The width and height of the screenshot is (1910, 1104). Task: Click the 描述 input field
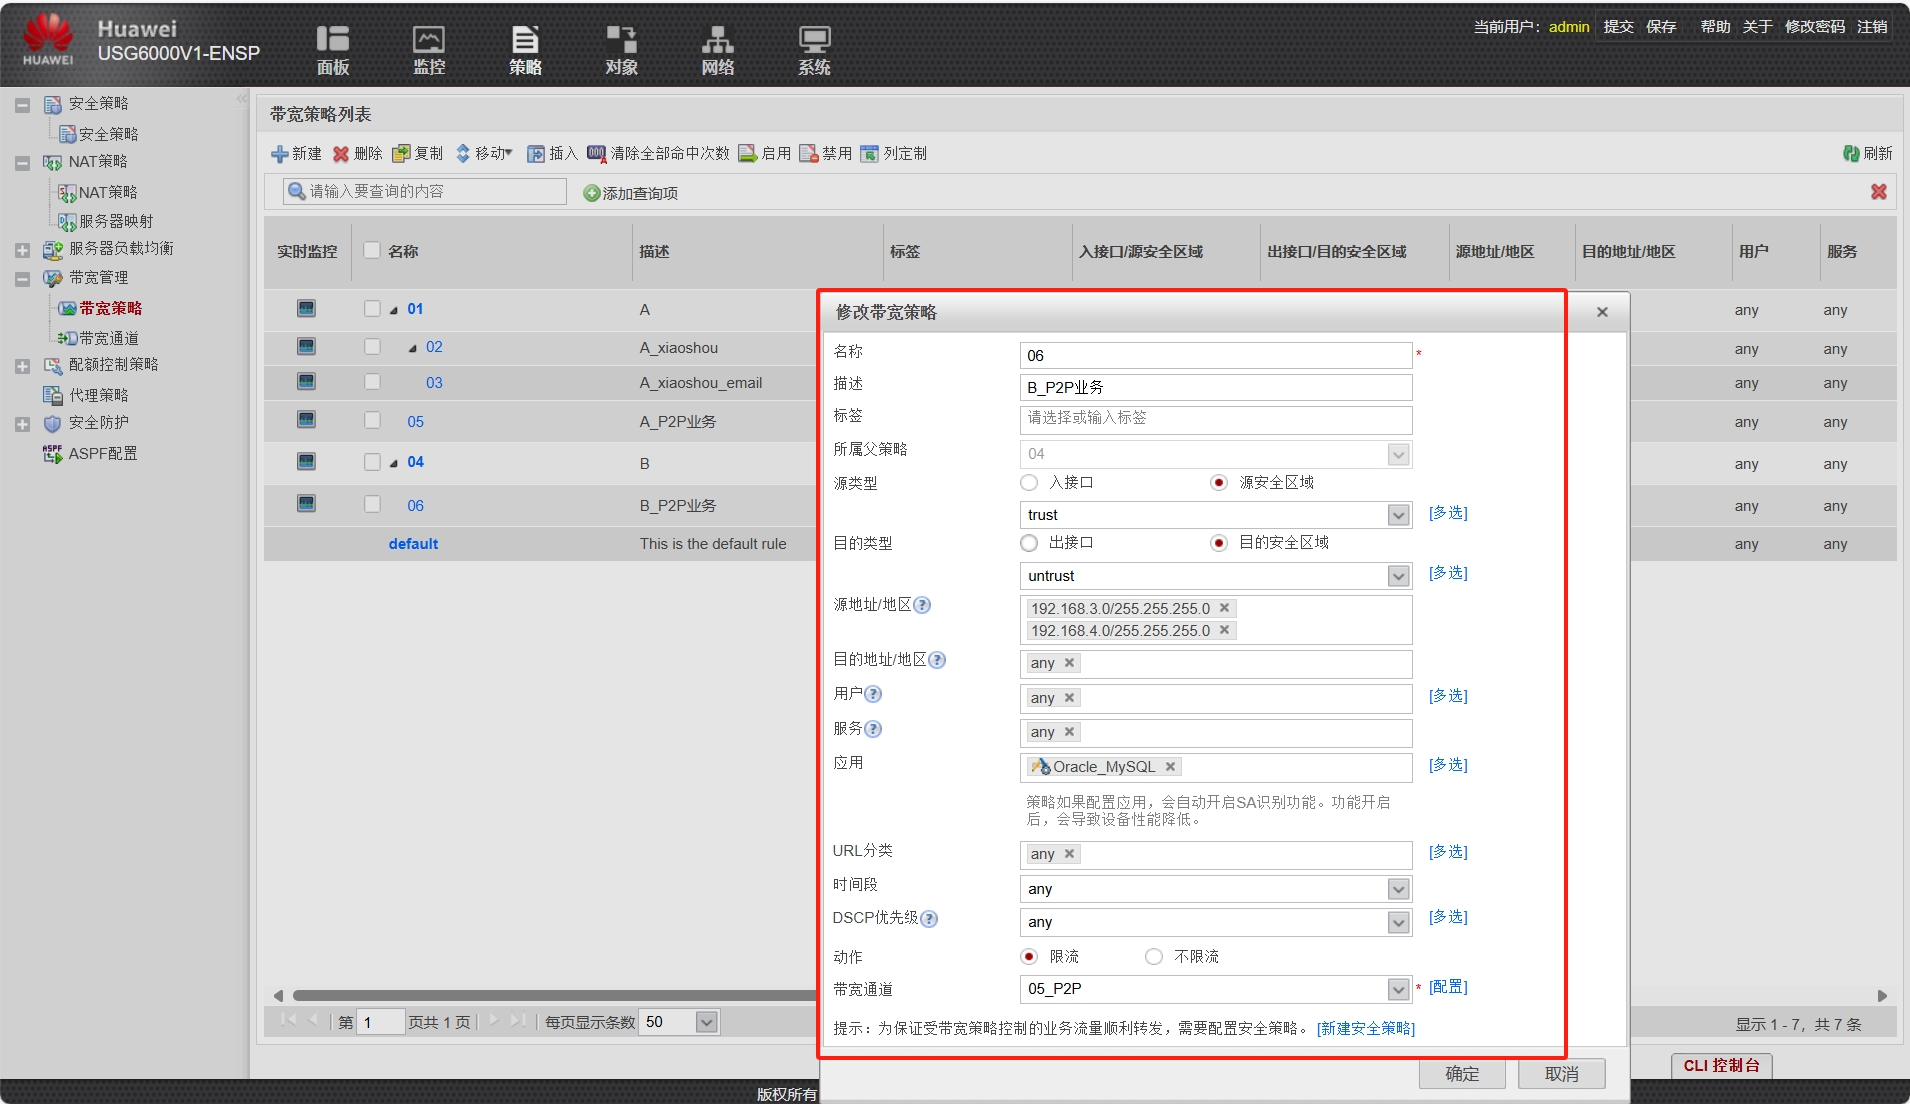click(x=1216, y=387)
